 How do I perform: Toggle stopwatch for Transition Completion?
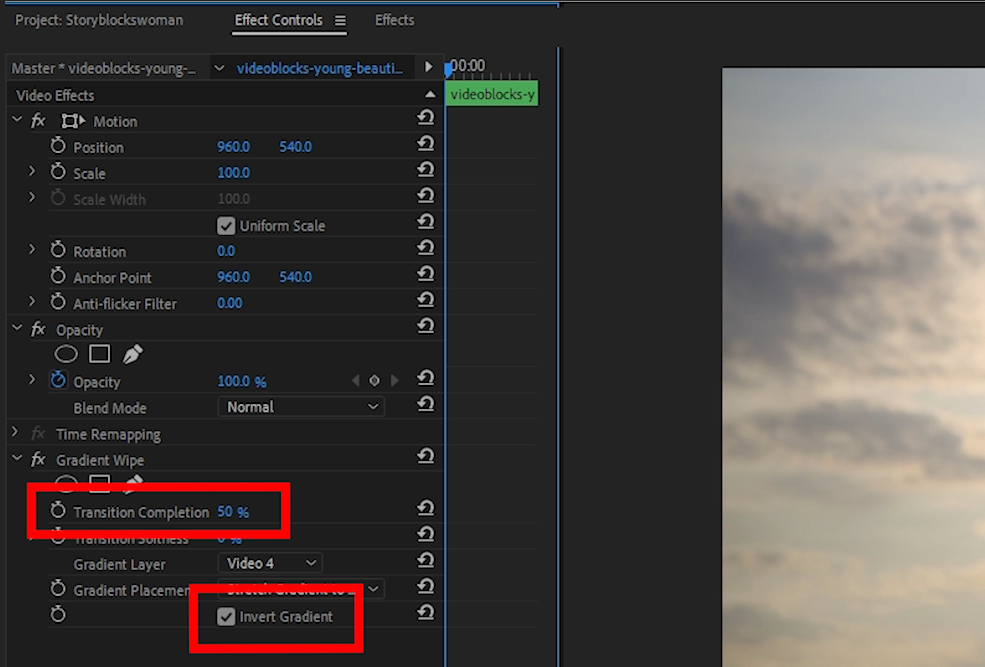(x=58, y=510)
